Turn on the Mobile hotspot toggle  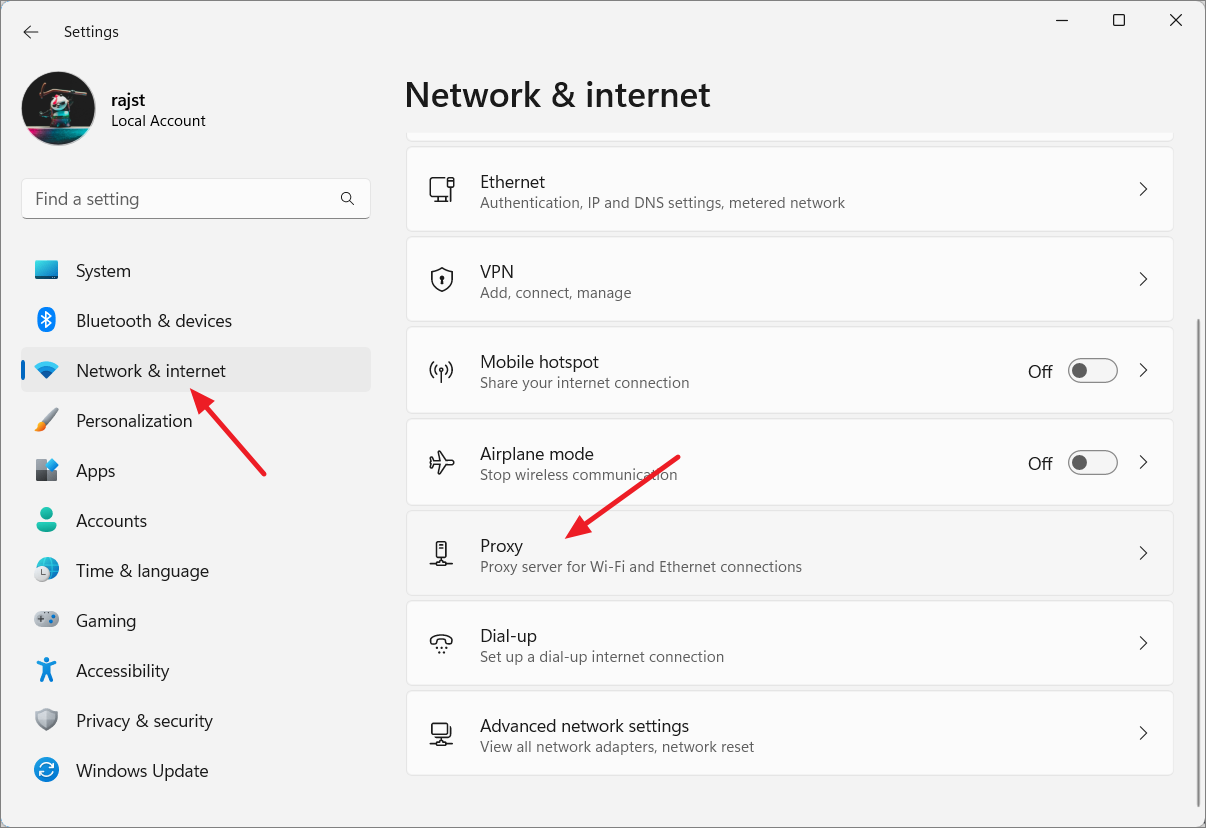tap(1092, 371)
